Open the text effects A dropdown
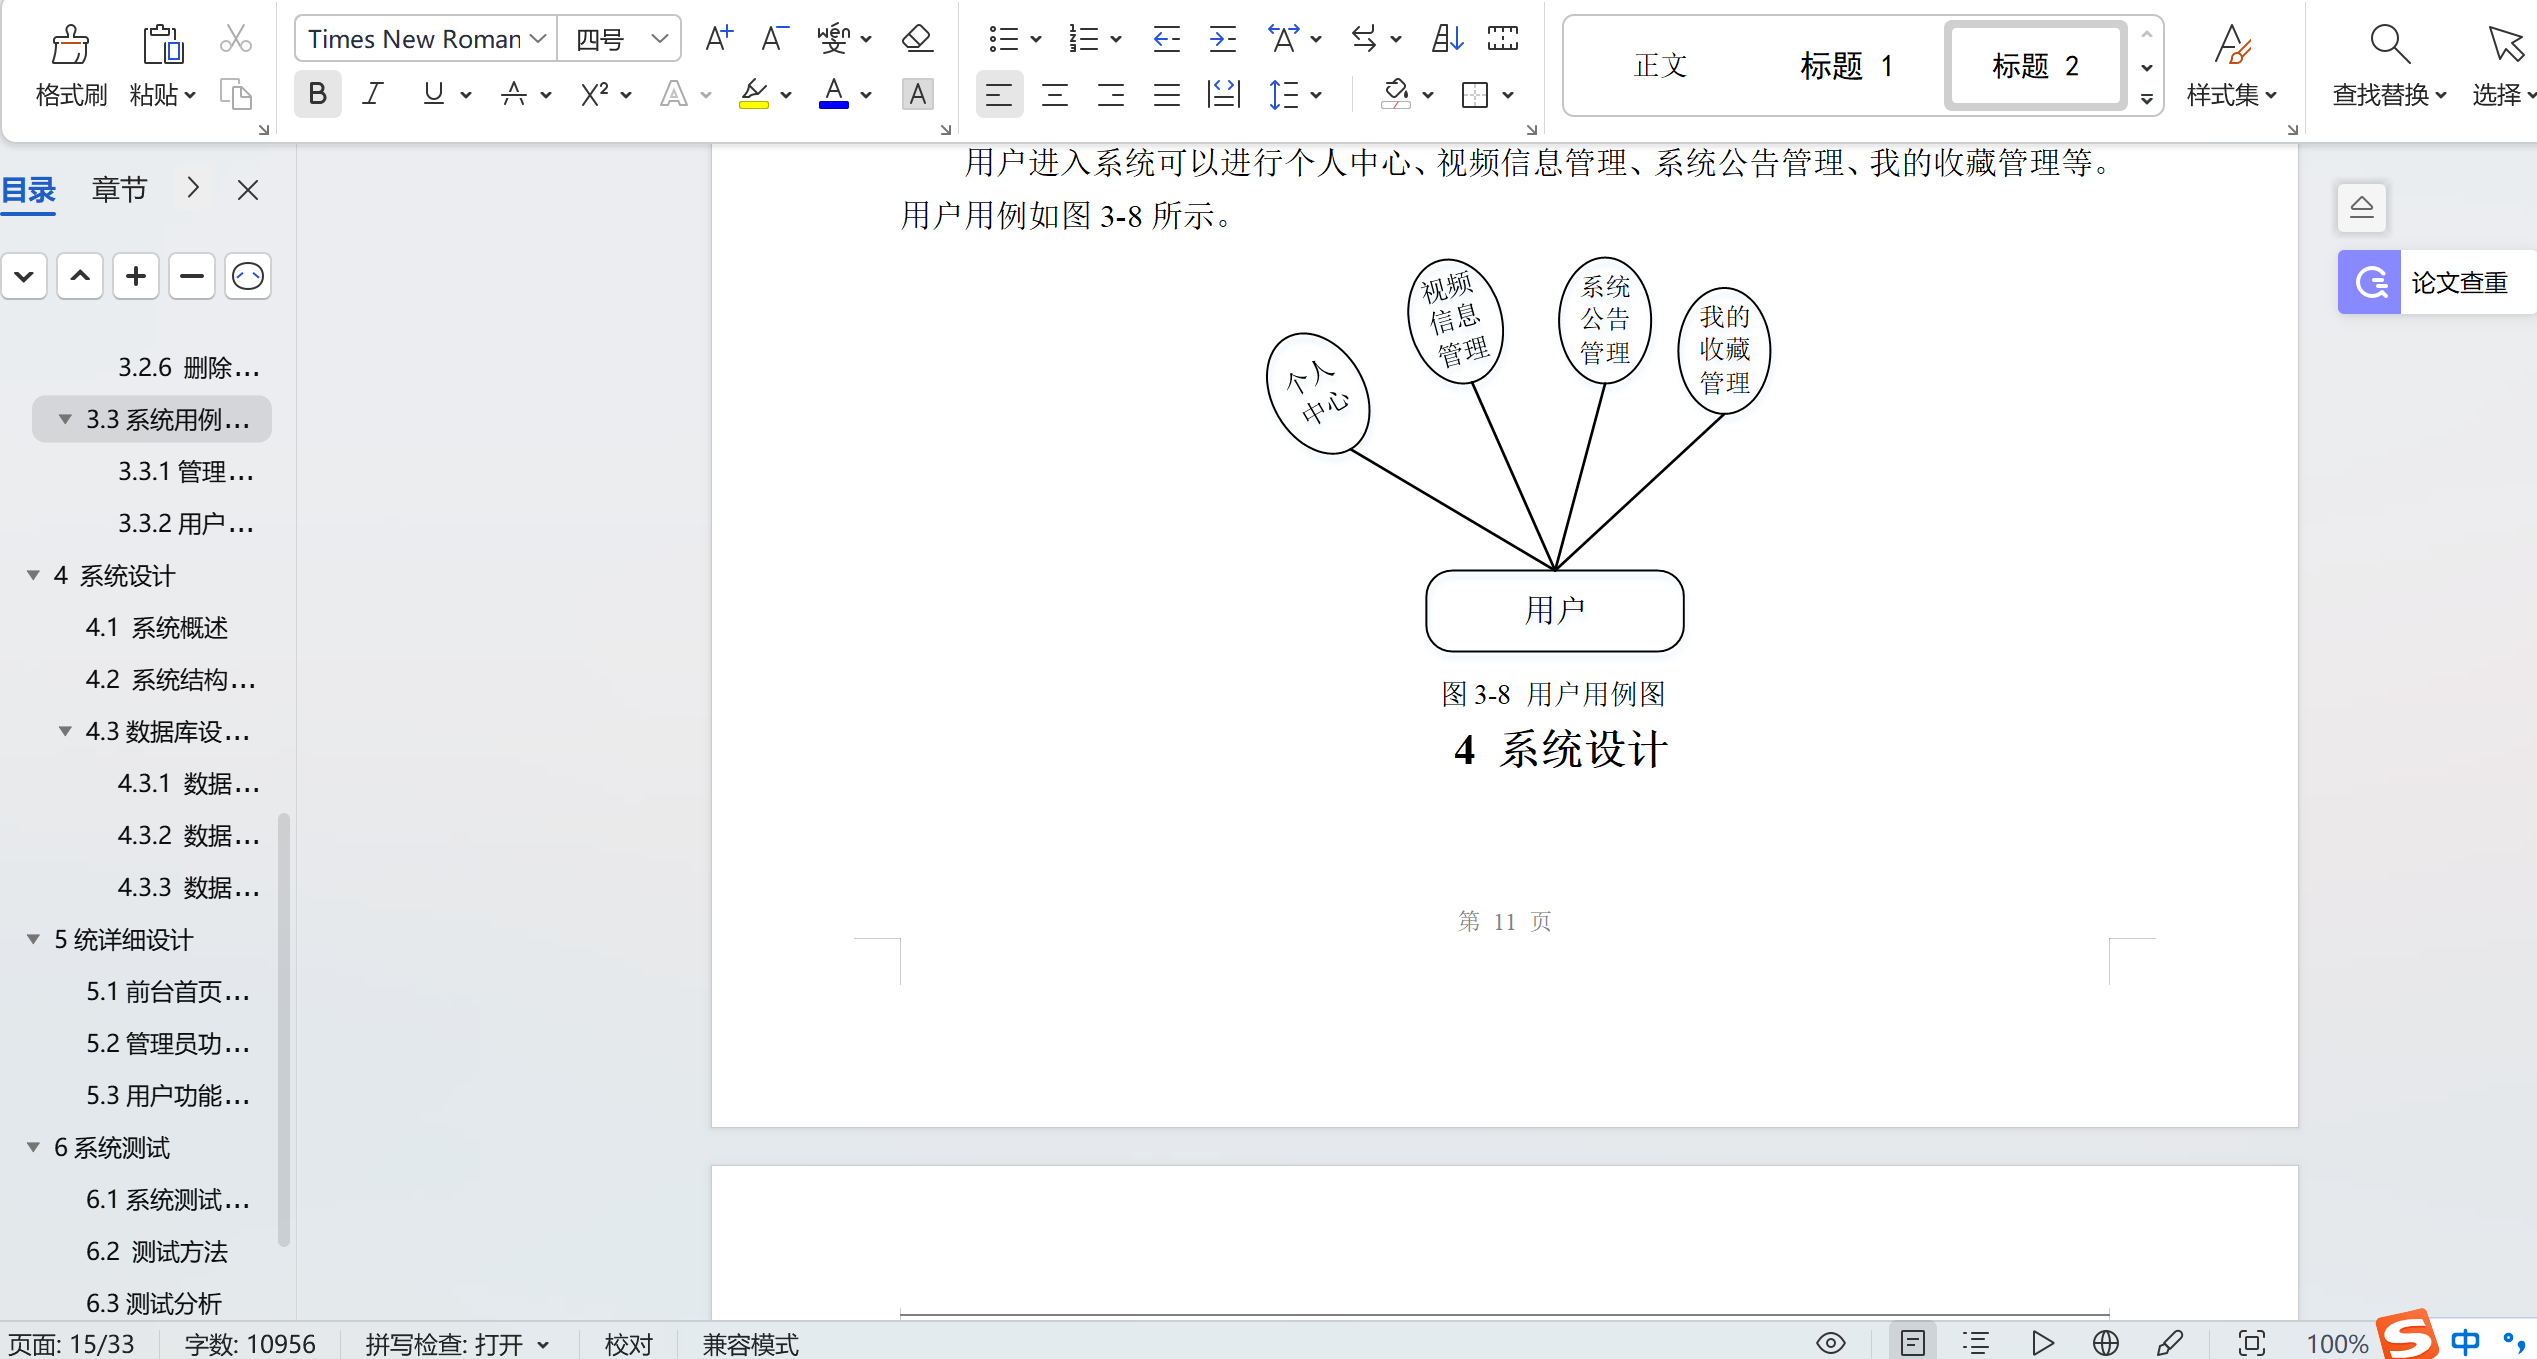 pos(706,95)
